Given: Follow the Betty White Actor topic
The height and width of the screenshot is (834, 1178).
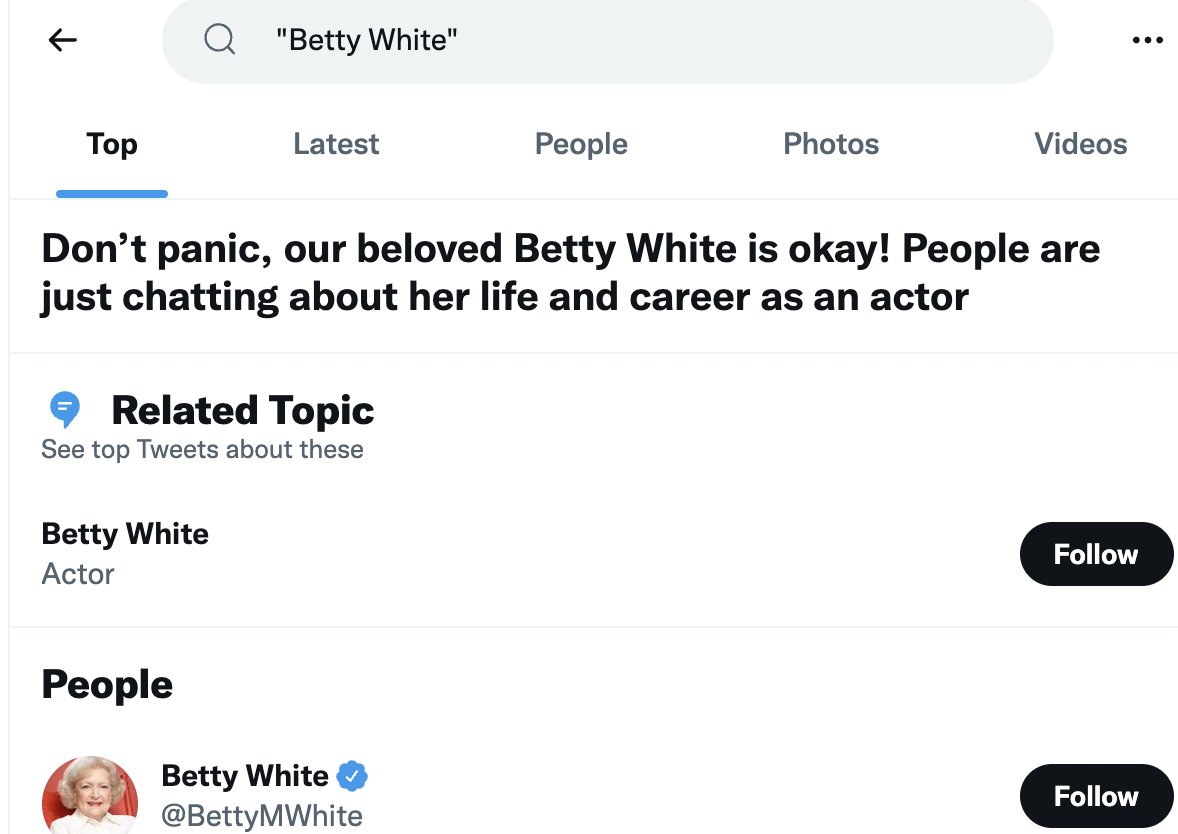Looking at the screenshot, I should click(1096, 554).
